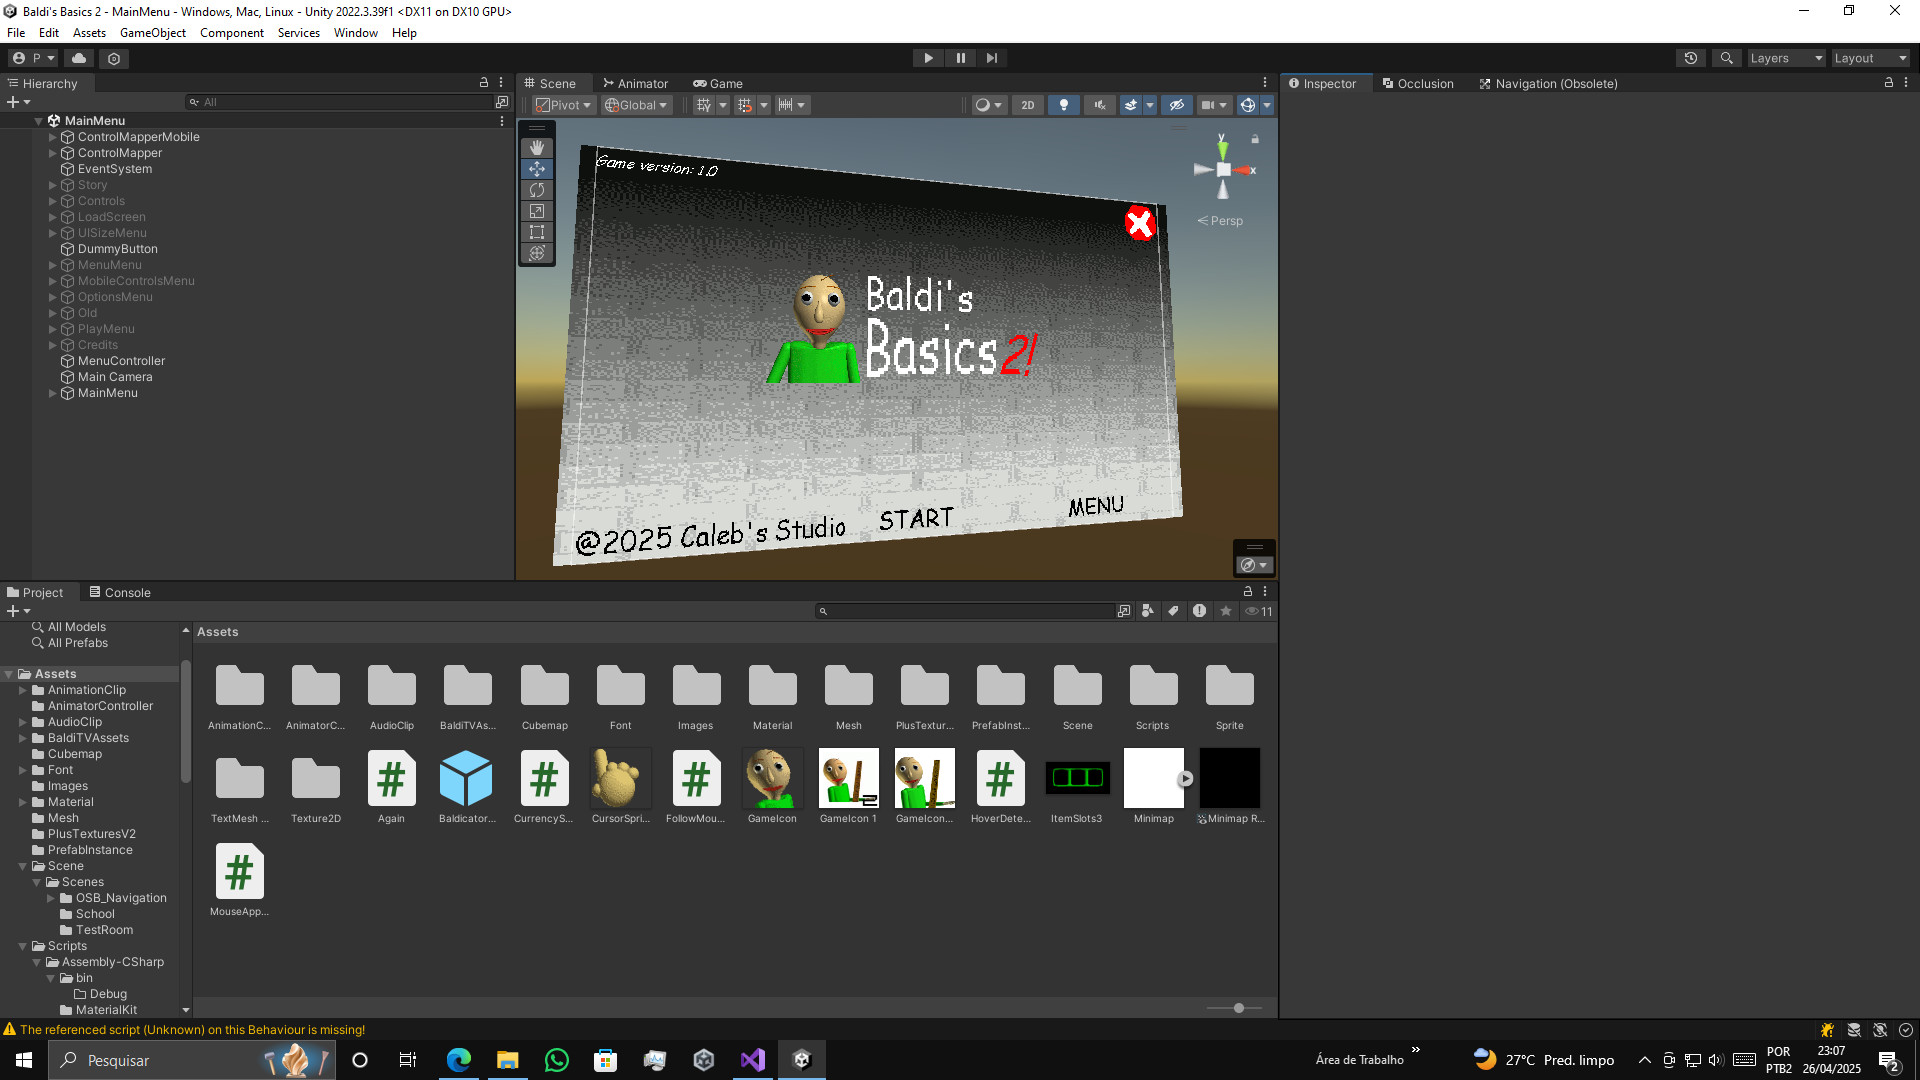Open Unity cloud services
Screen dimensions: 1920x1080
click(x=79, y=58)
